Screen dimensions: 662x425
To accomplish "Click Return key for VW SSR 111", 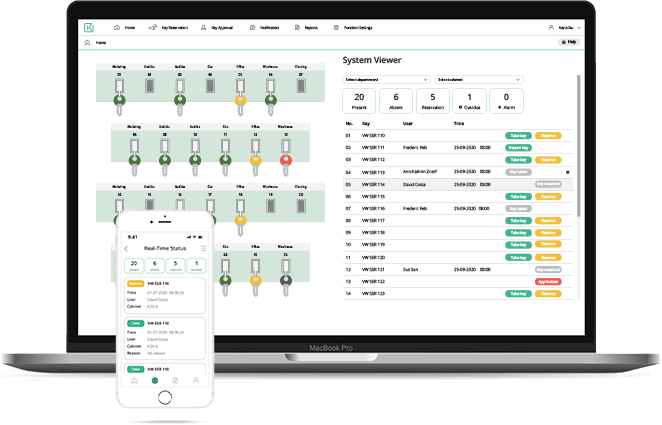I will click(x=517, y=147).
